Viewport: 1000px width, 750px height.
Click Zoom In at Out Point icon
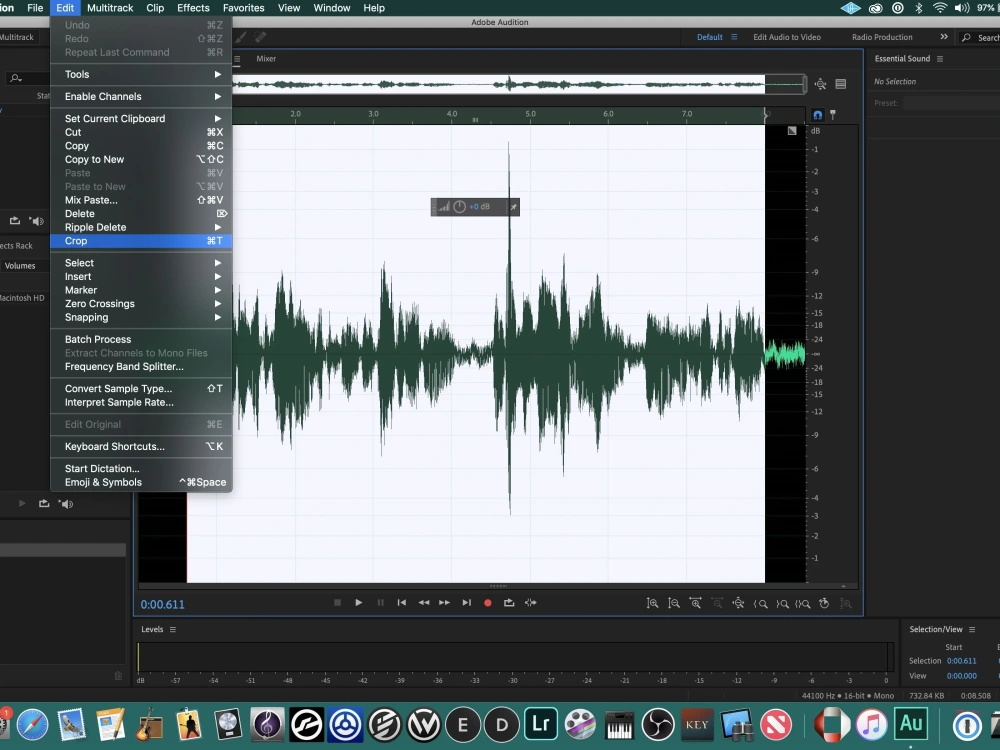point(782,603)
